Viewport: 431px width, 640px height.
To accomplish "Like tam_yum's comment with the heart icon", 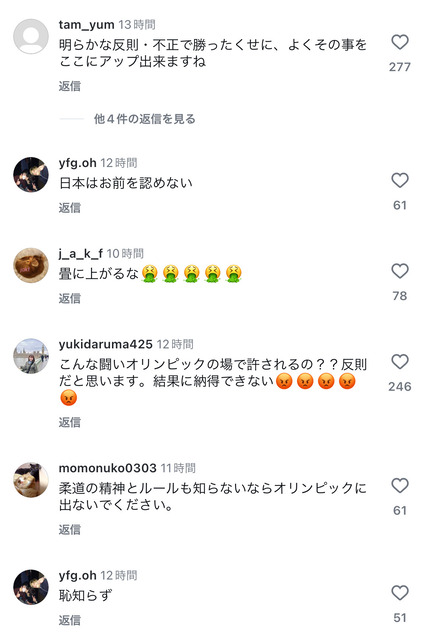I will [x=400, y=42].
